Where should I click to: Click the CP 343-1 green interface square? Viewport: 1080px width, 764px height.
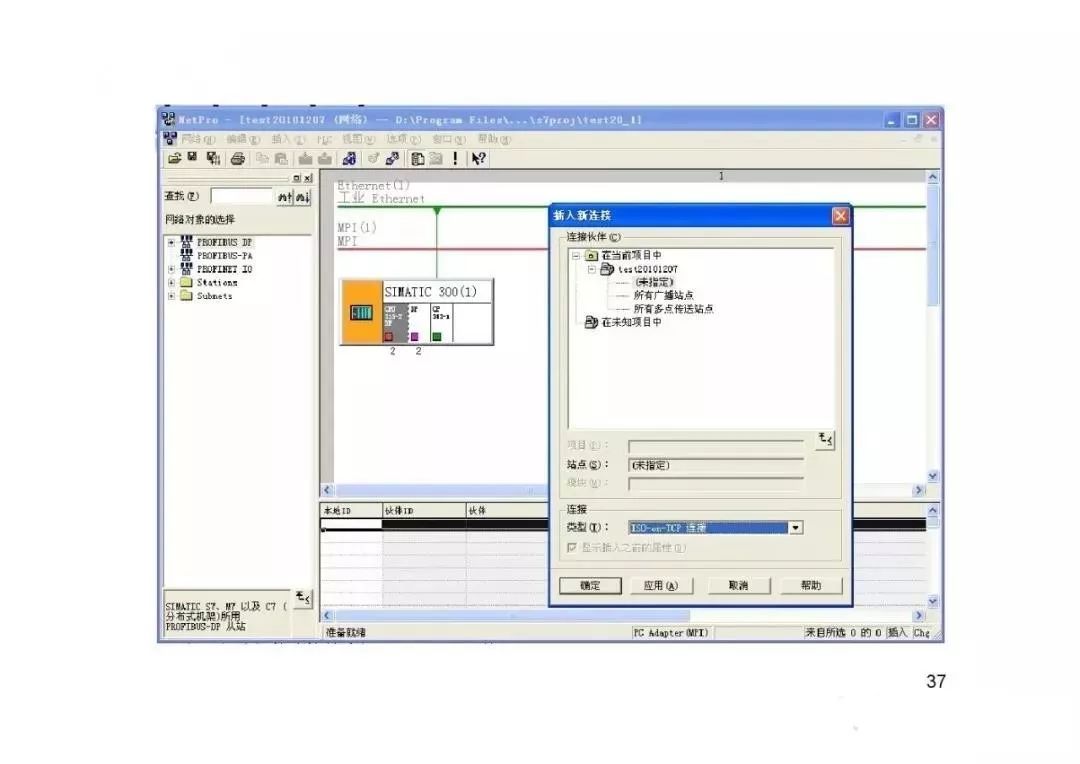point(437,337)
